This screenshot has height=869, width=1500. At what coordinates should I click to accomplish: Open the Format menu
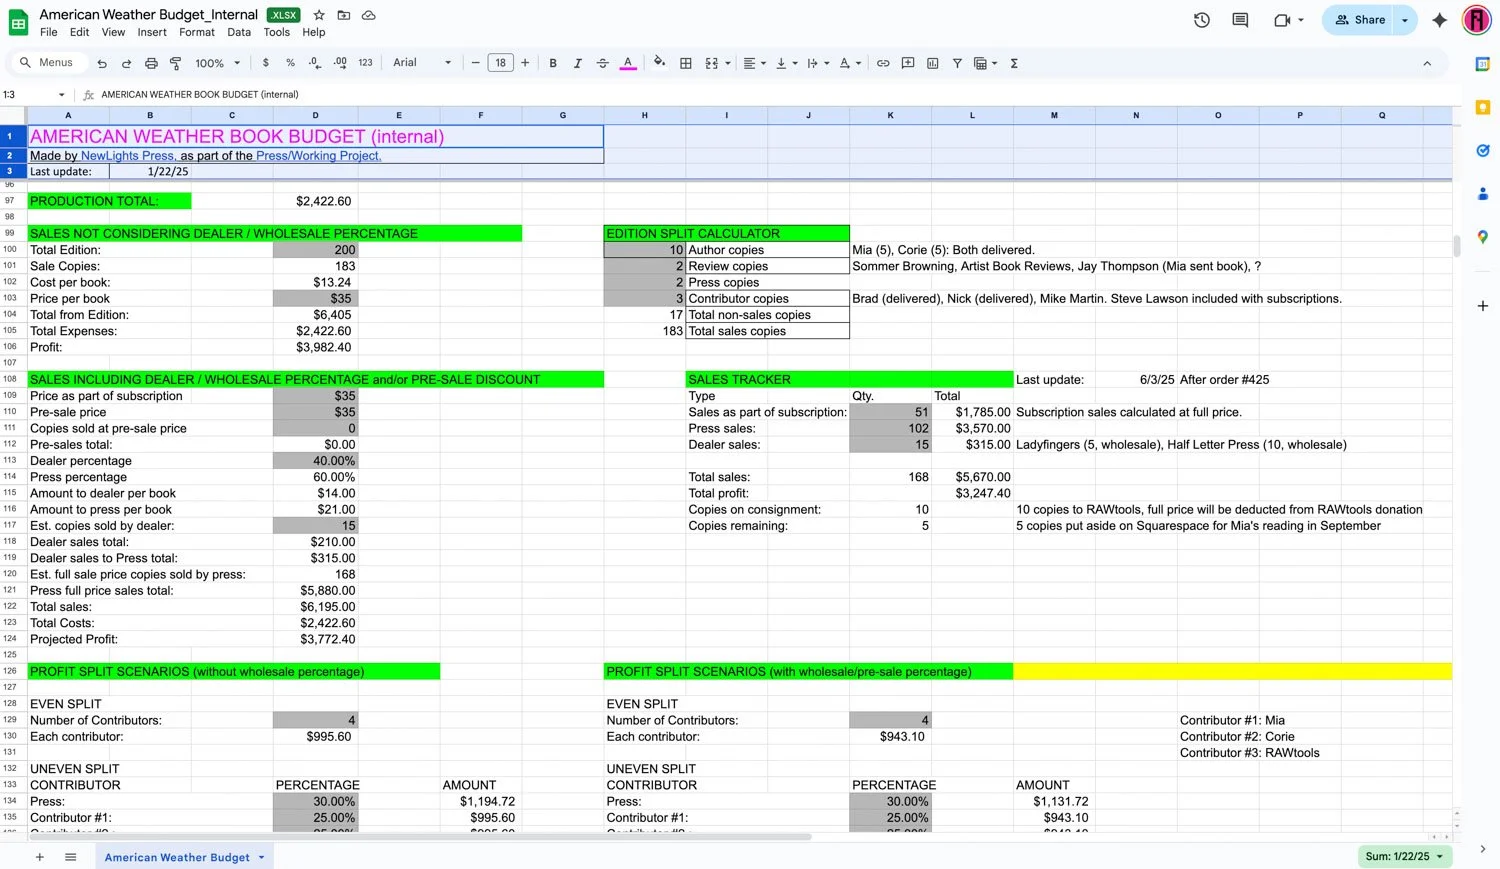[x=196, y=32]
